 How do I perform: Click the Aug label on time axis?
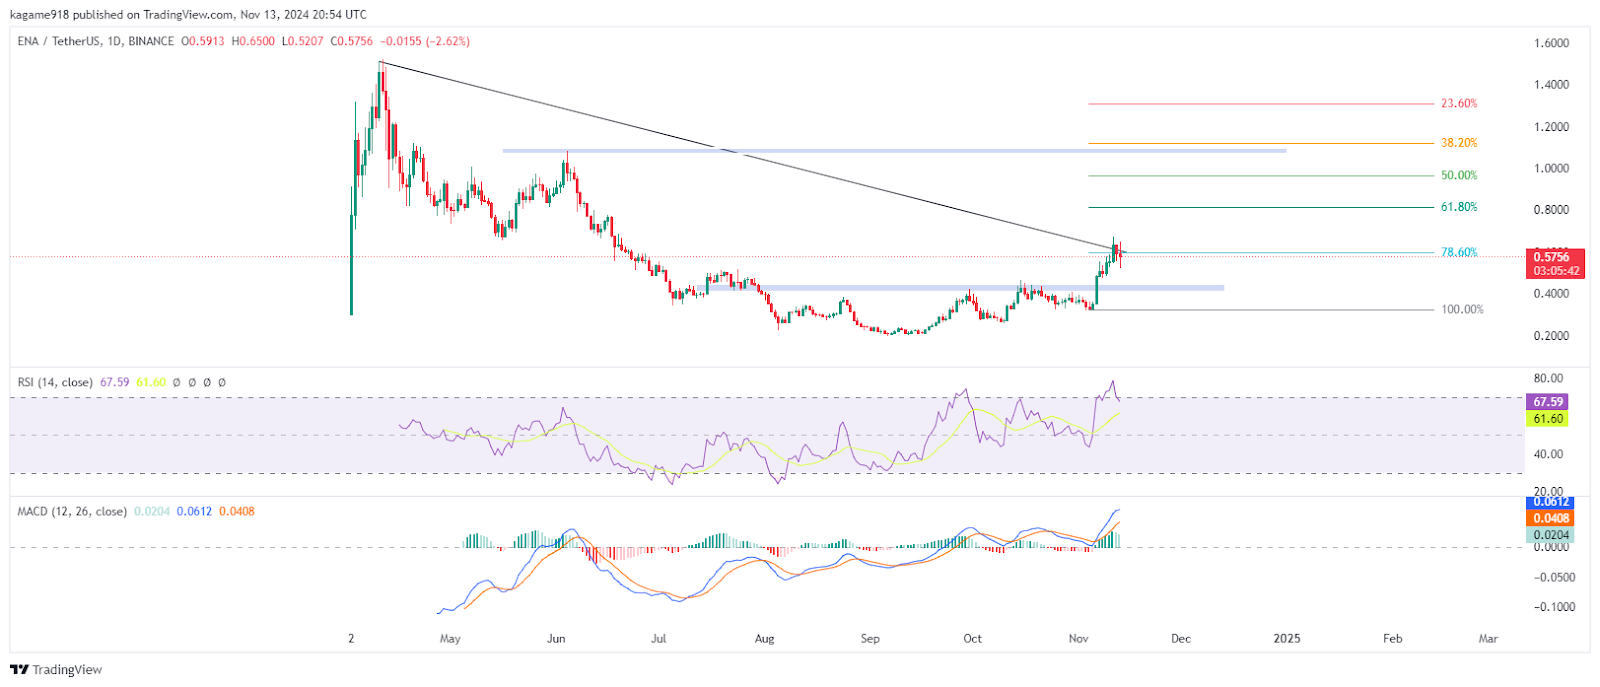[x=764, y=639]
